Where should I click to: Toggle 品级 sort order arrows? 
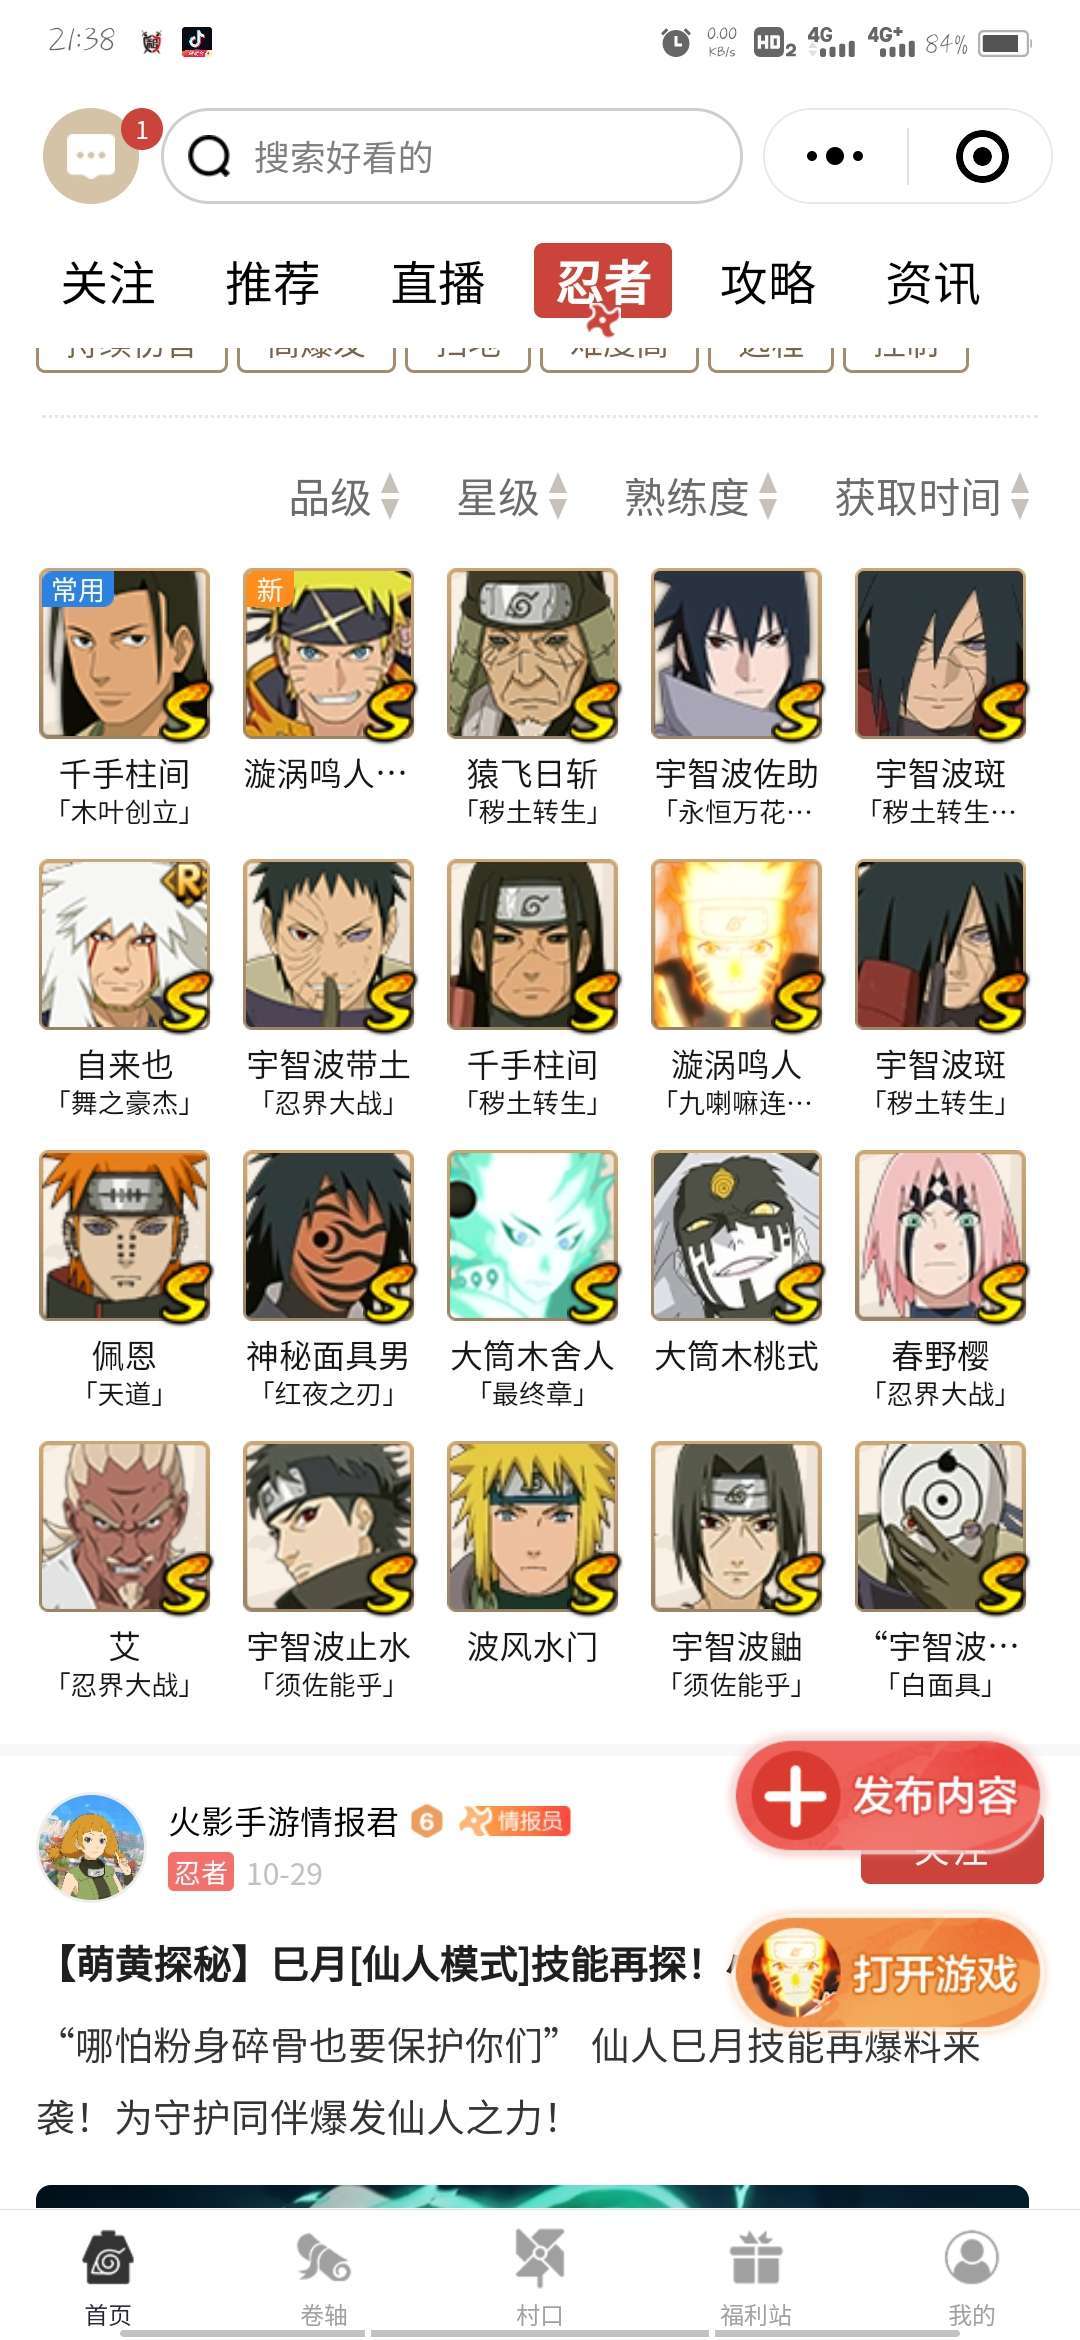click(x=391, y=496)
